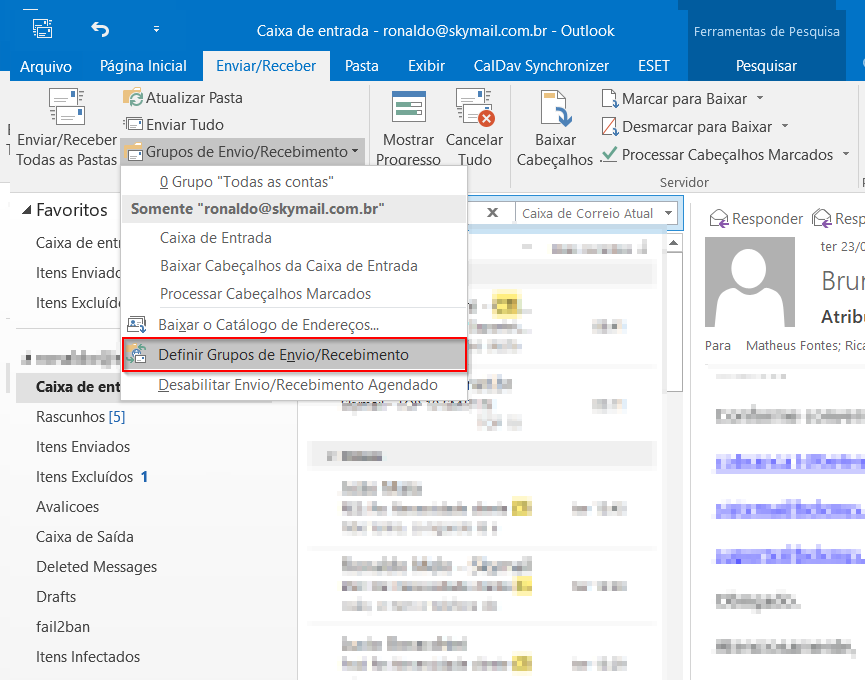The width and height of the screenshot is (865, 680).
Task: Select Baixar o Catálogo de Endereços
Action: 268,325
